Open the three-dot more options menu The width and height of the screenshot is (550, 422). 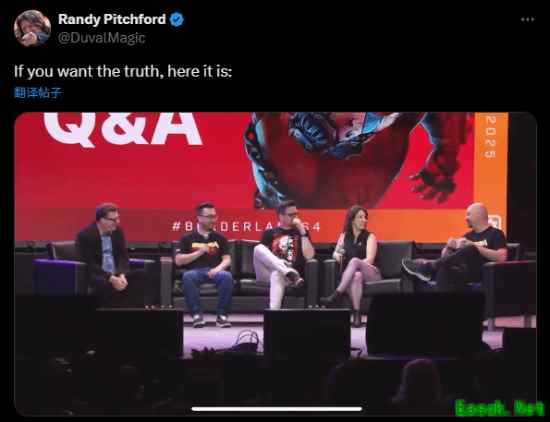coord(528,20)
